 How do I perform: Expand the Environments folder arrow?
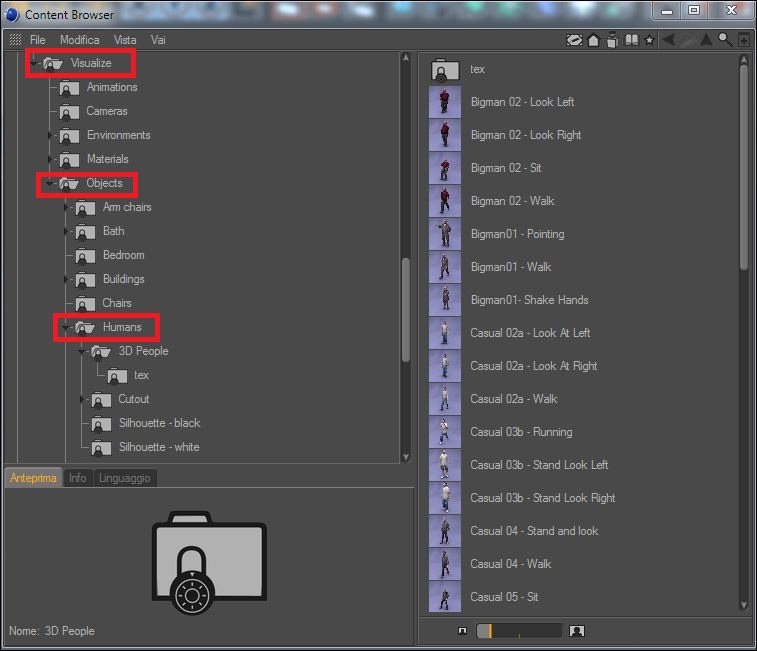(x=50, y=135)
